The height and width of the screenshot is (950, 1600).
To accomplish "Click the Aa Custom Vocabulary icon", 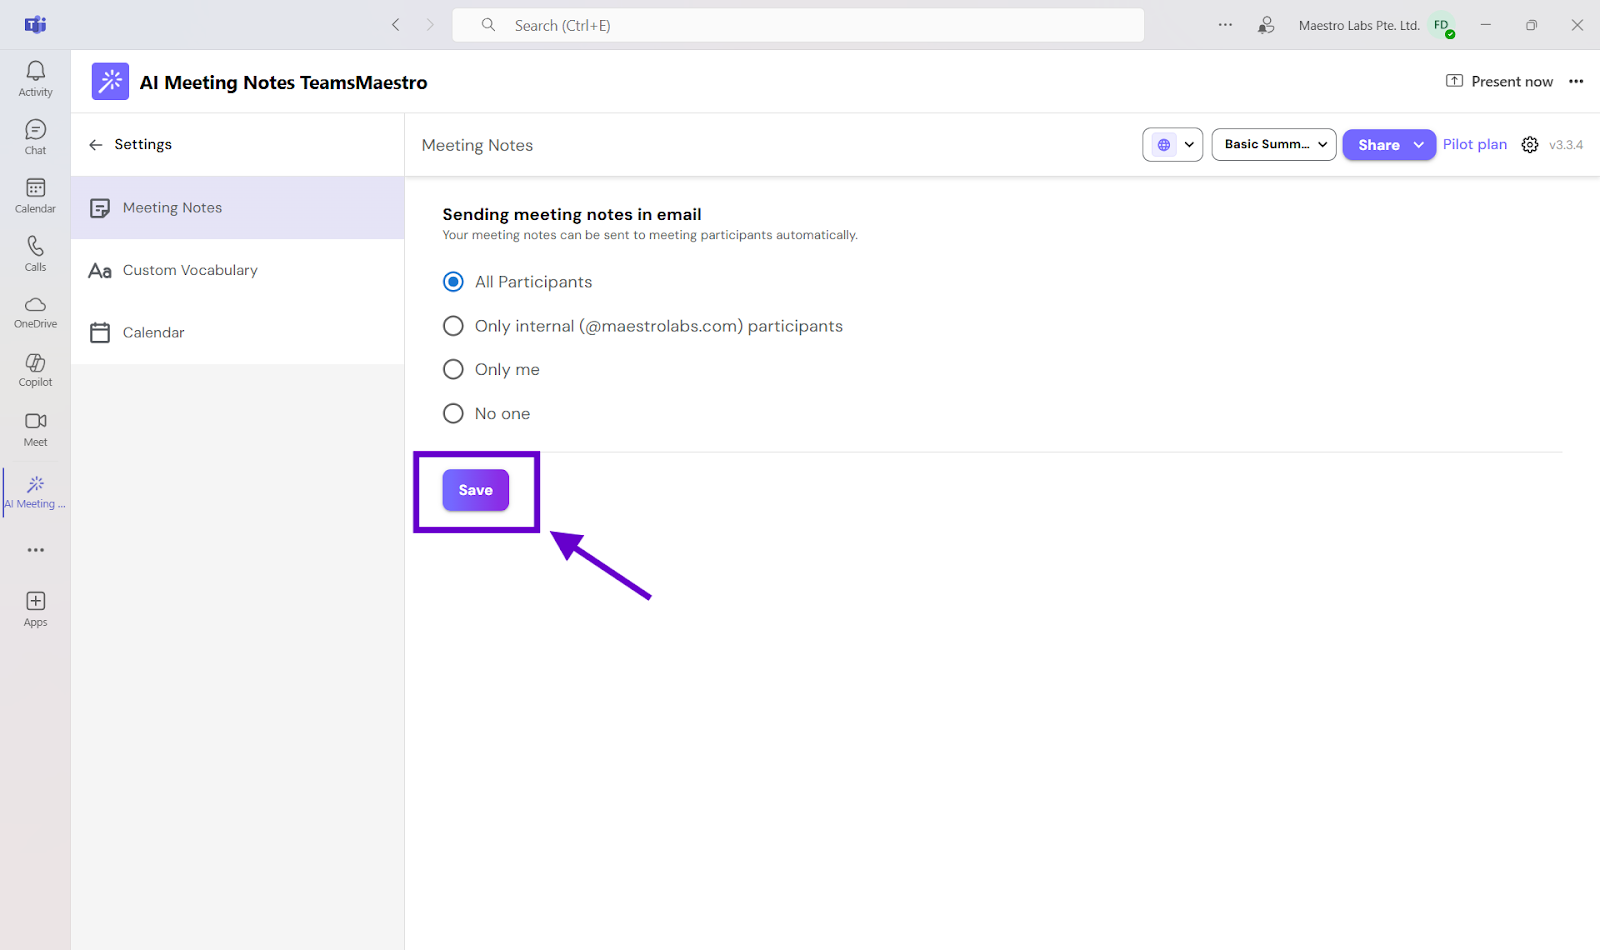I will [100, 271].
